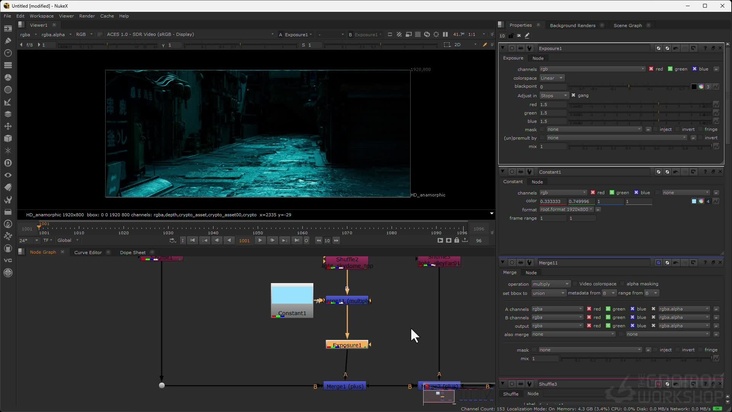Switch to Curve Editor tab
Viewport: 732px width, 412px height.
pyautogui.click(x=88, y=252)
